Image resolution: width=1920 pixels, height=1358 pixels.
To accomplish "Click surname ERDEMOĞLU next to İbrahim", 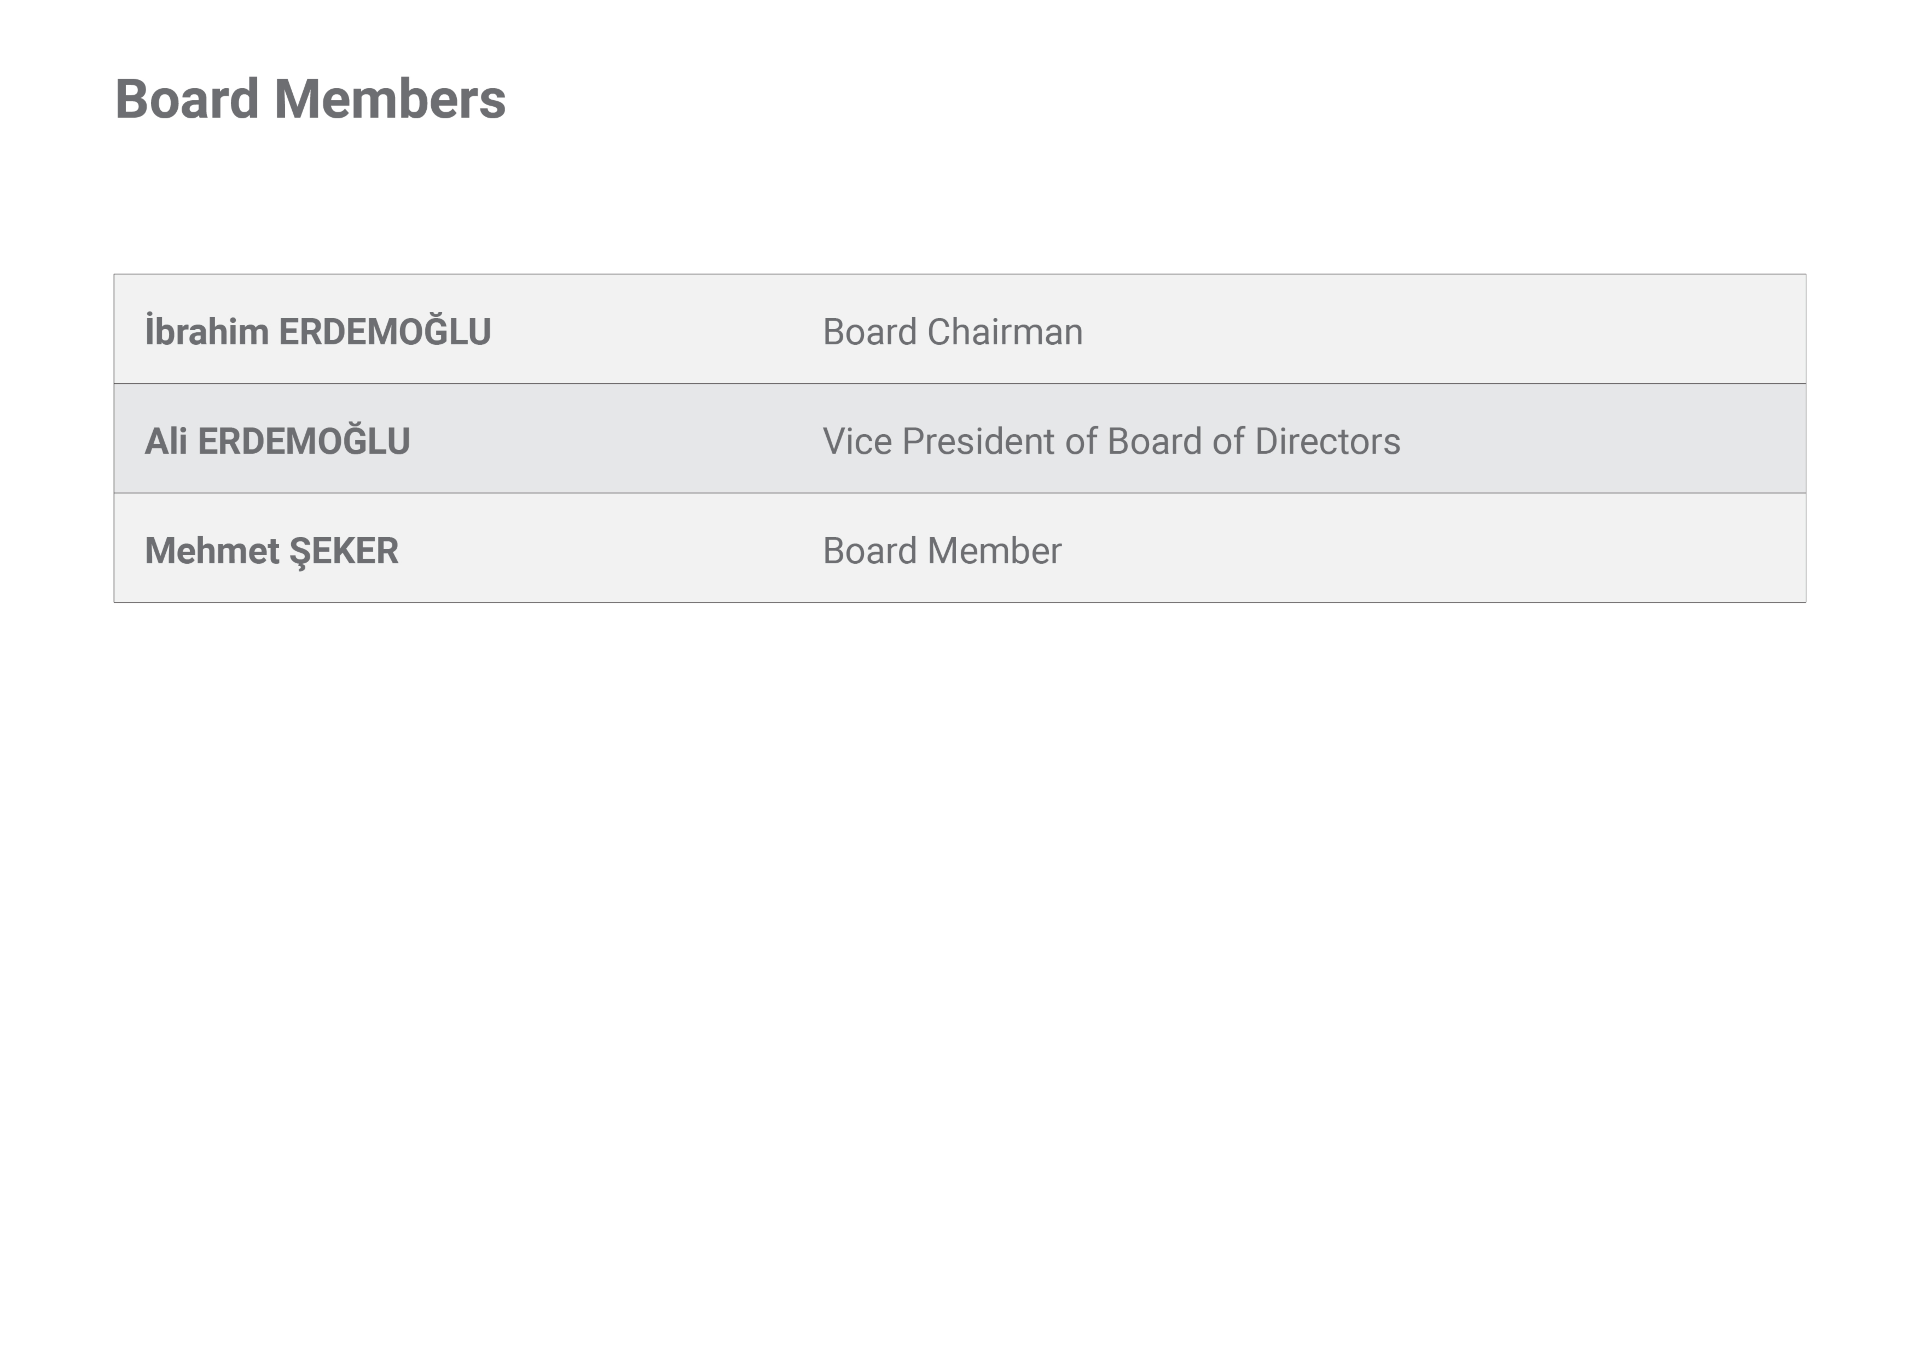I will pos(385,331).
